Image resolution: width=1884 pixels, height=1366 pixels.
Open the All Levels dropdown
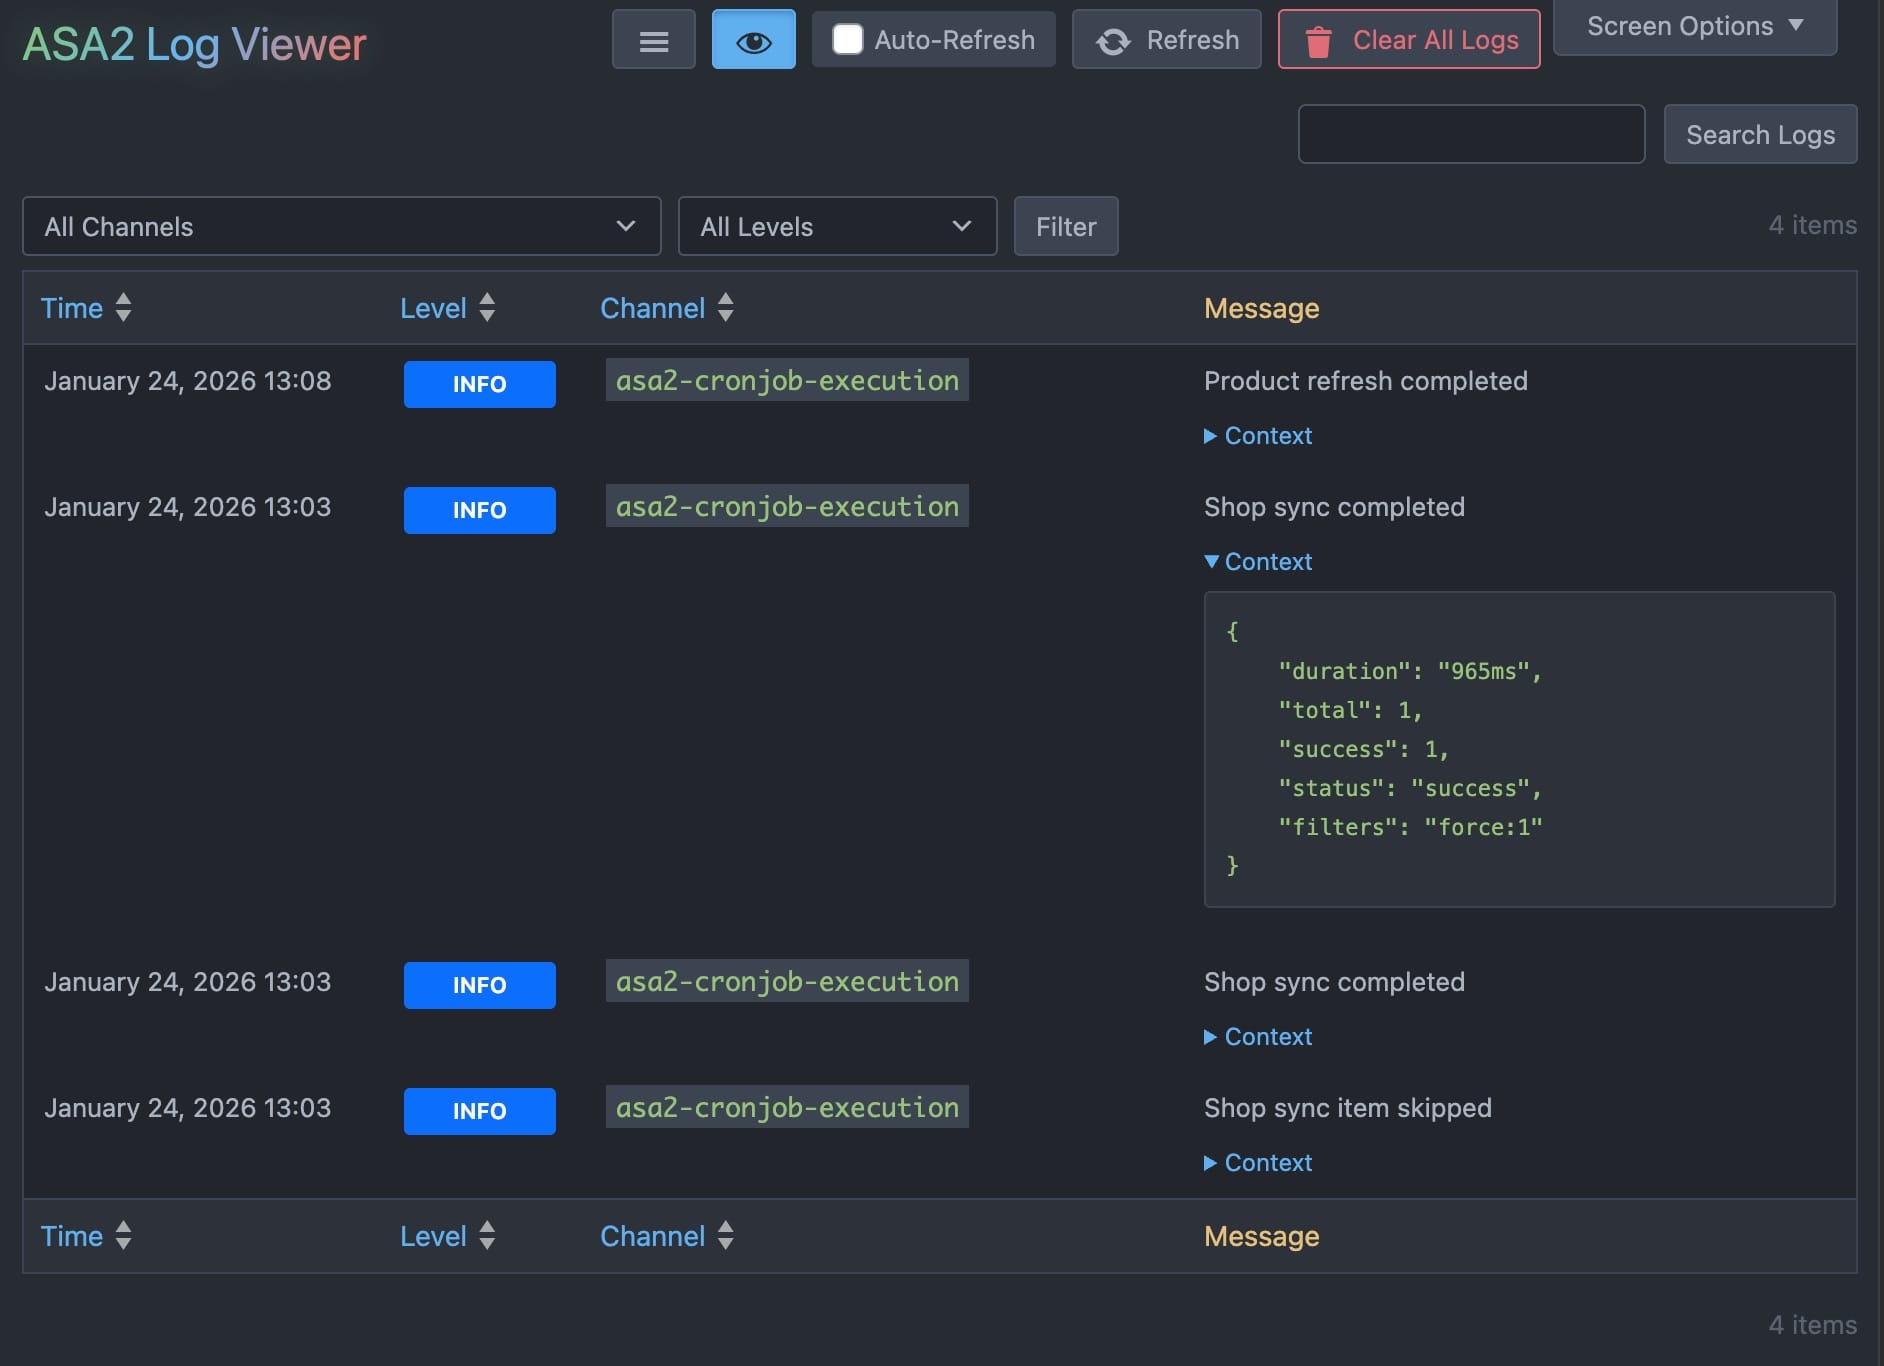[836, 227]
